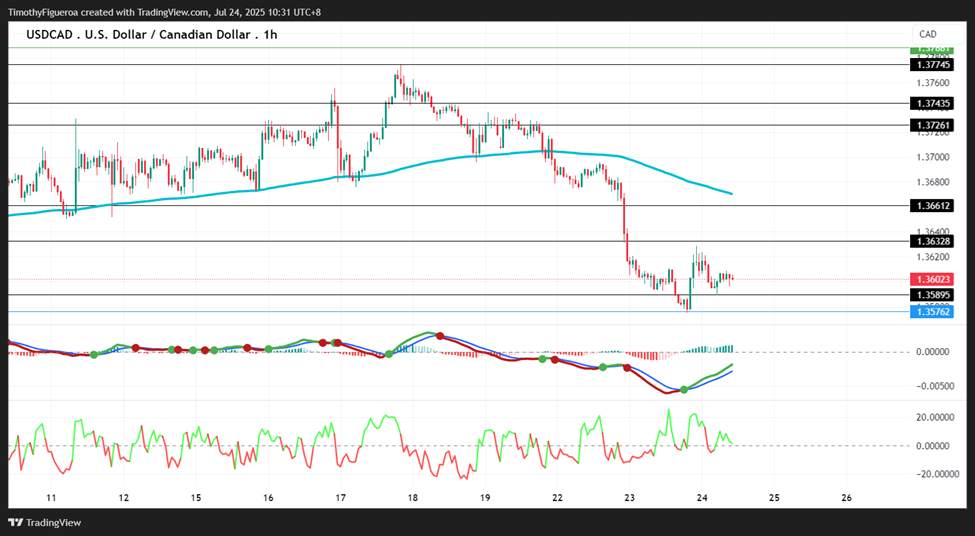
Task: Click the USDCAD chart title text
Action: point(152,35)
